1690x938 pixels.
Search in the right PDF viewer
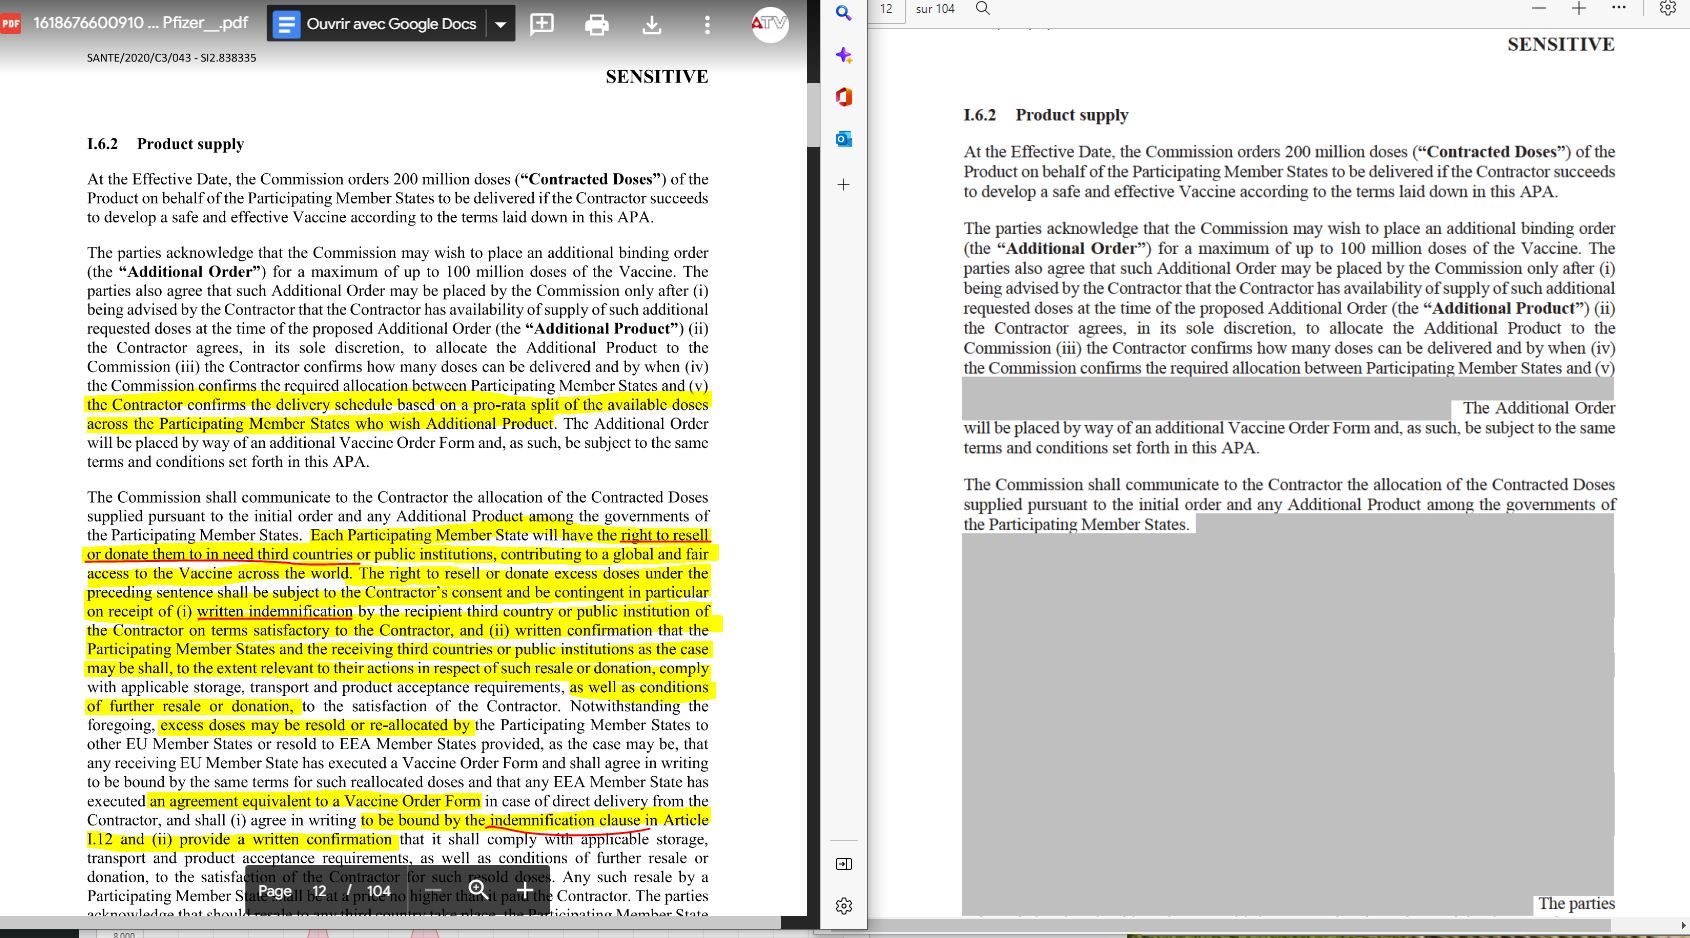point(982,9)
